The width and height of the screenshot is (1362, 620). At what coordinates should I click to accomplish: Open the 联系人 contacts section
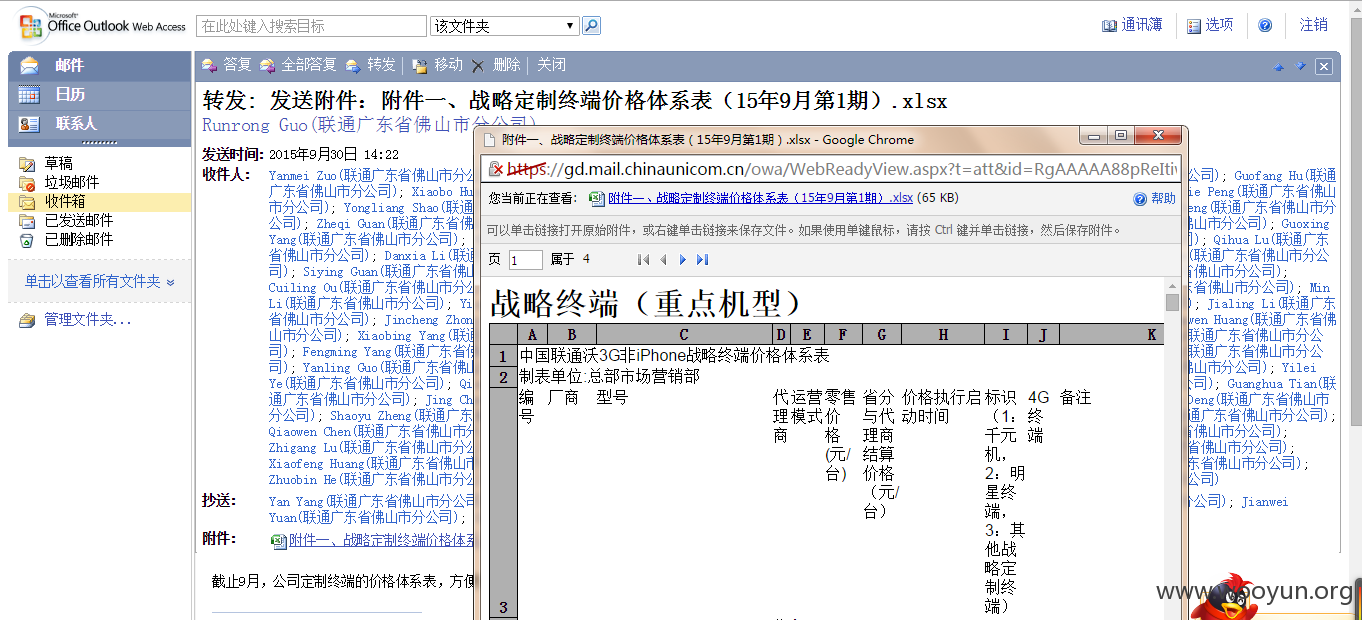100,124
